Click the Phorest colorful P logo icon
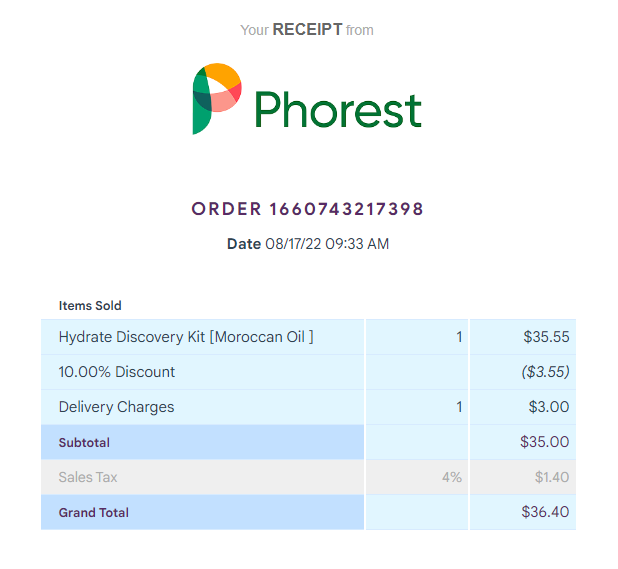 click(217, 99)
